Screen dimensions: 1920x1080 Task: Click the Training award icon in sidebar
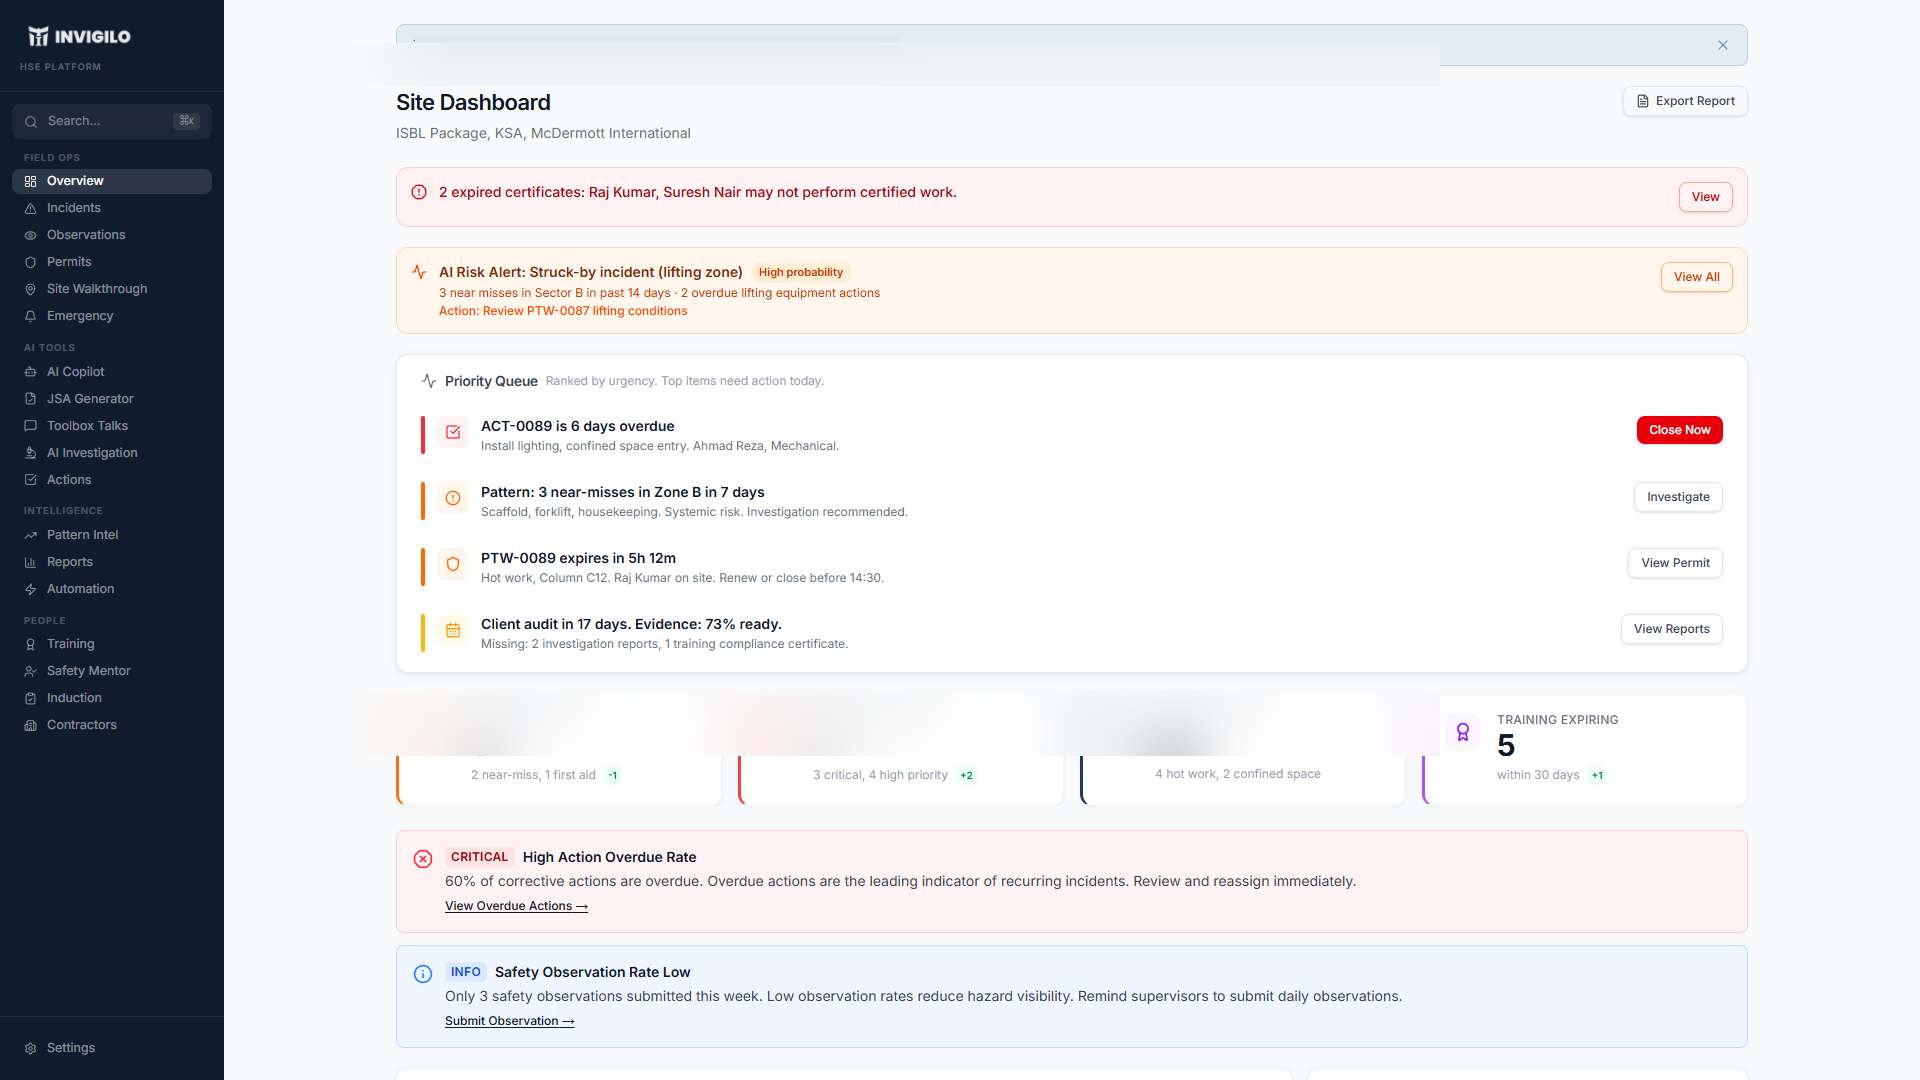pyautogui.click(x=31, y=645)
